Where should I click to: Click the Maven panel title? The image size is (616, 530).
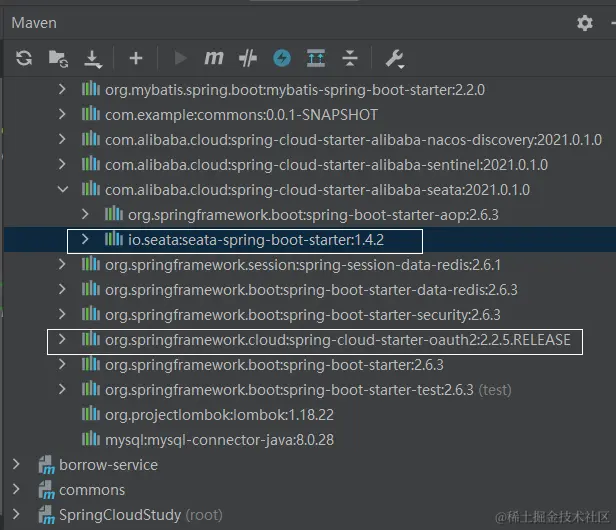pos(34,23)
